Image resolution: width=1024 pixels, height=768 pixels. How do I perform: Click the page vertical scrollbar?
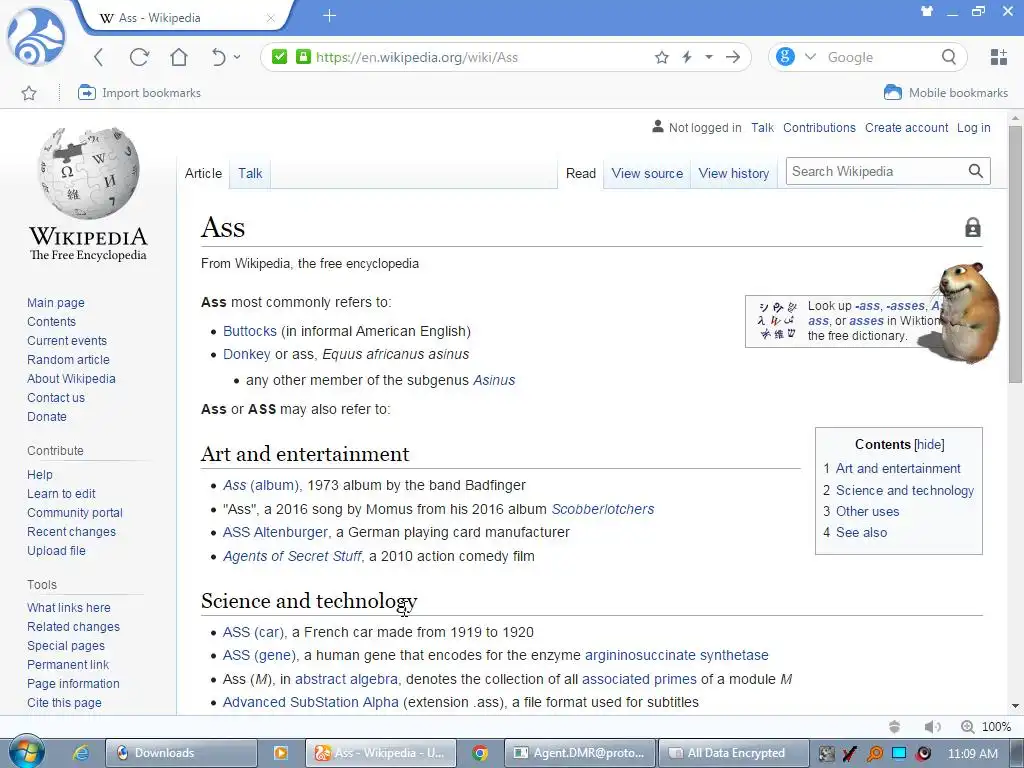point(1015,255)
